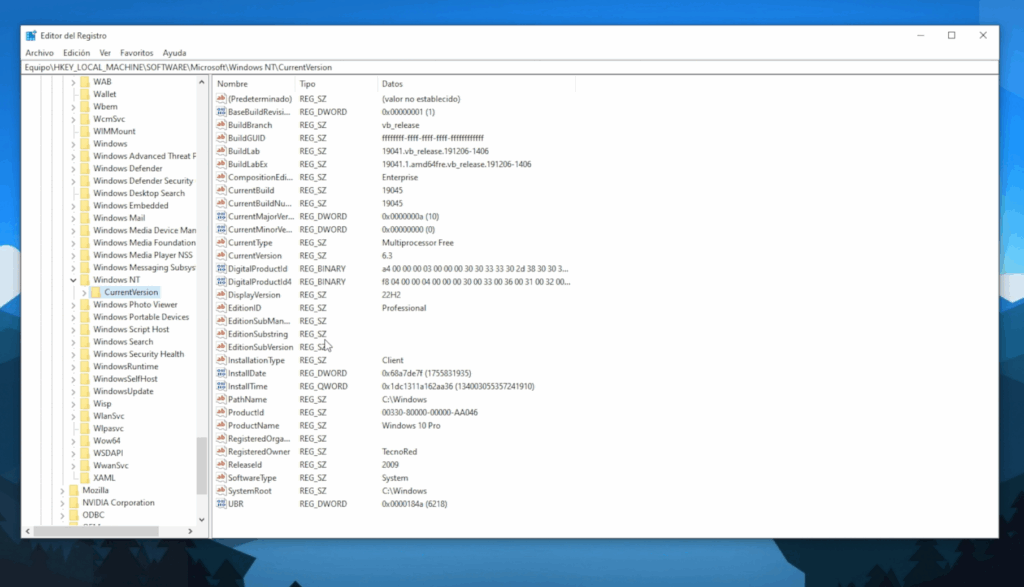The image size is (1024, 587).
Task: Click the NVIDIA Corporation folder icon
Action: coord(74,502)
